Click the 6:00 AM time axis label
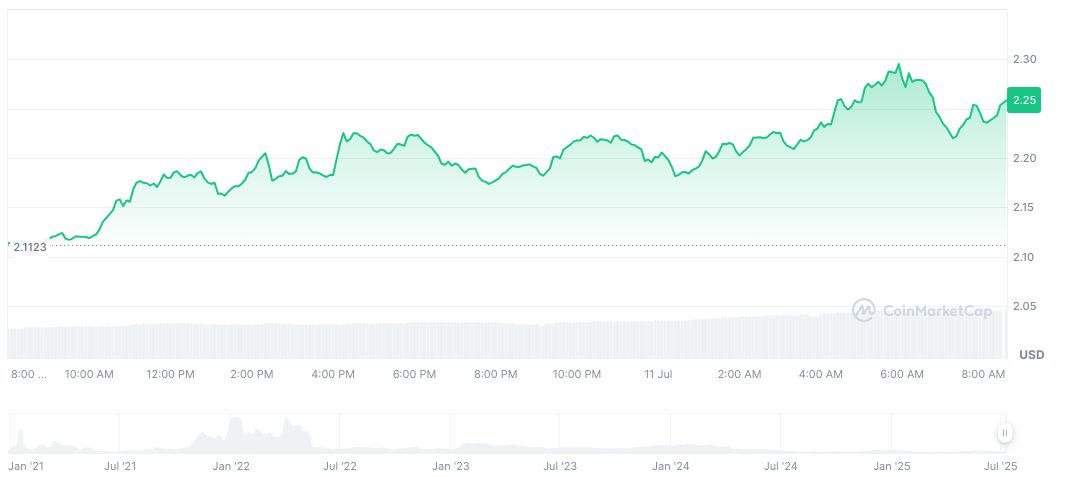 click(x=902, y=374)
